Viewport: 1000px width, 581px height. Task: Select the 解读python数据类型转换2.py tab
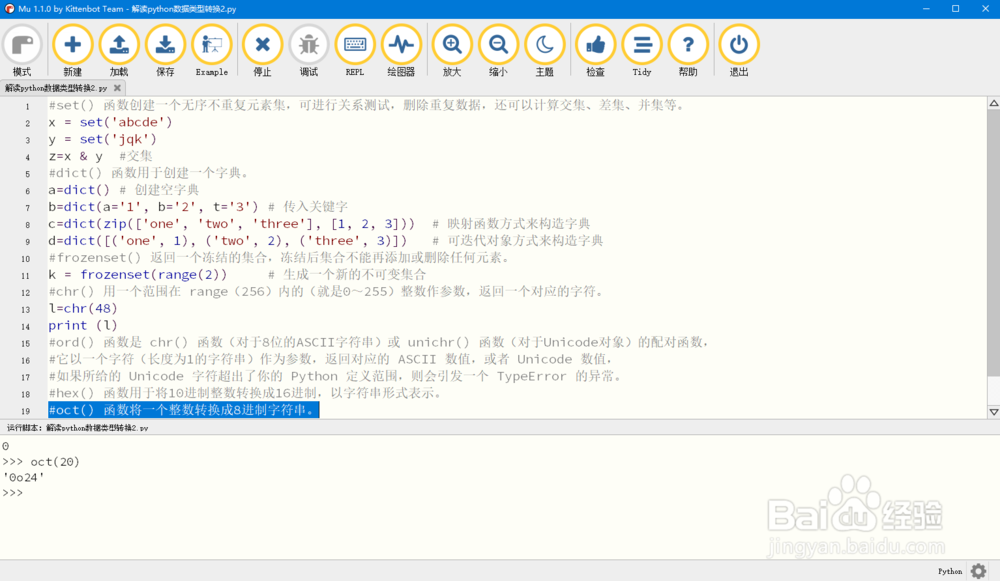pos(55,87)
